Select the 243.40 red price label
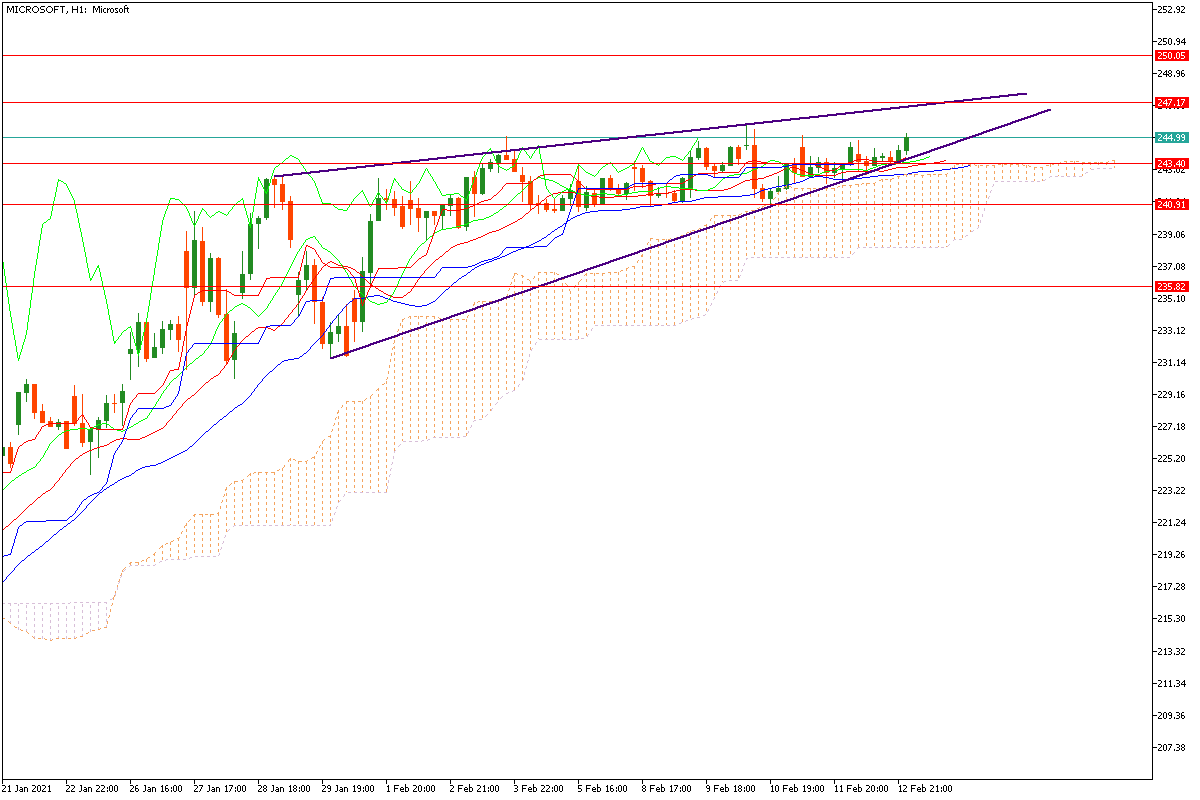The image size is (1200, 800). 1170,163
